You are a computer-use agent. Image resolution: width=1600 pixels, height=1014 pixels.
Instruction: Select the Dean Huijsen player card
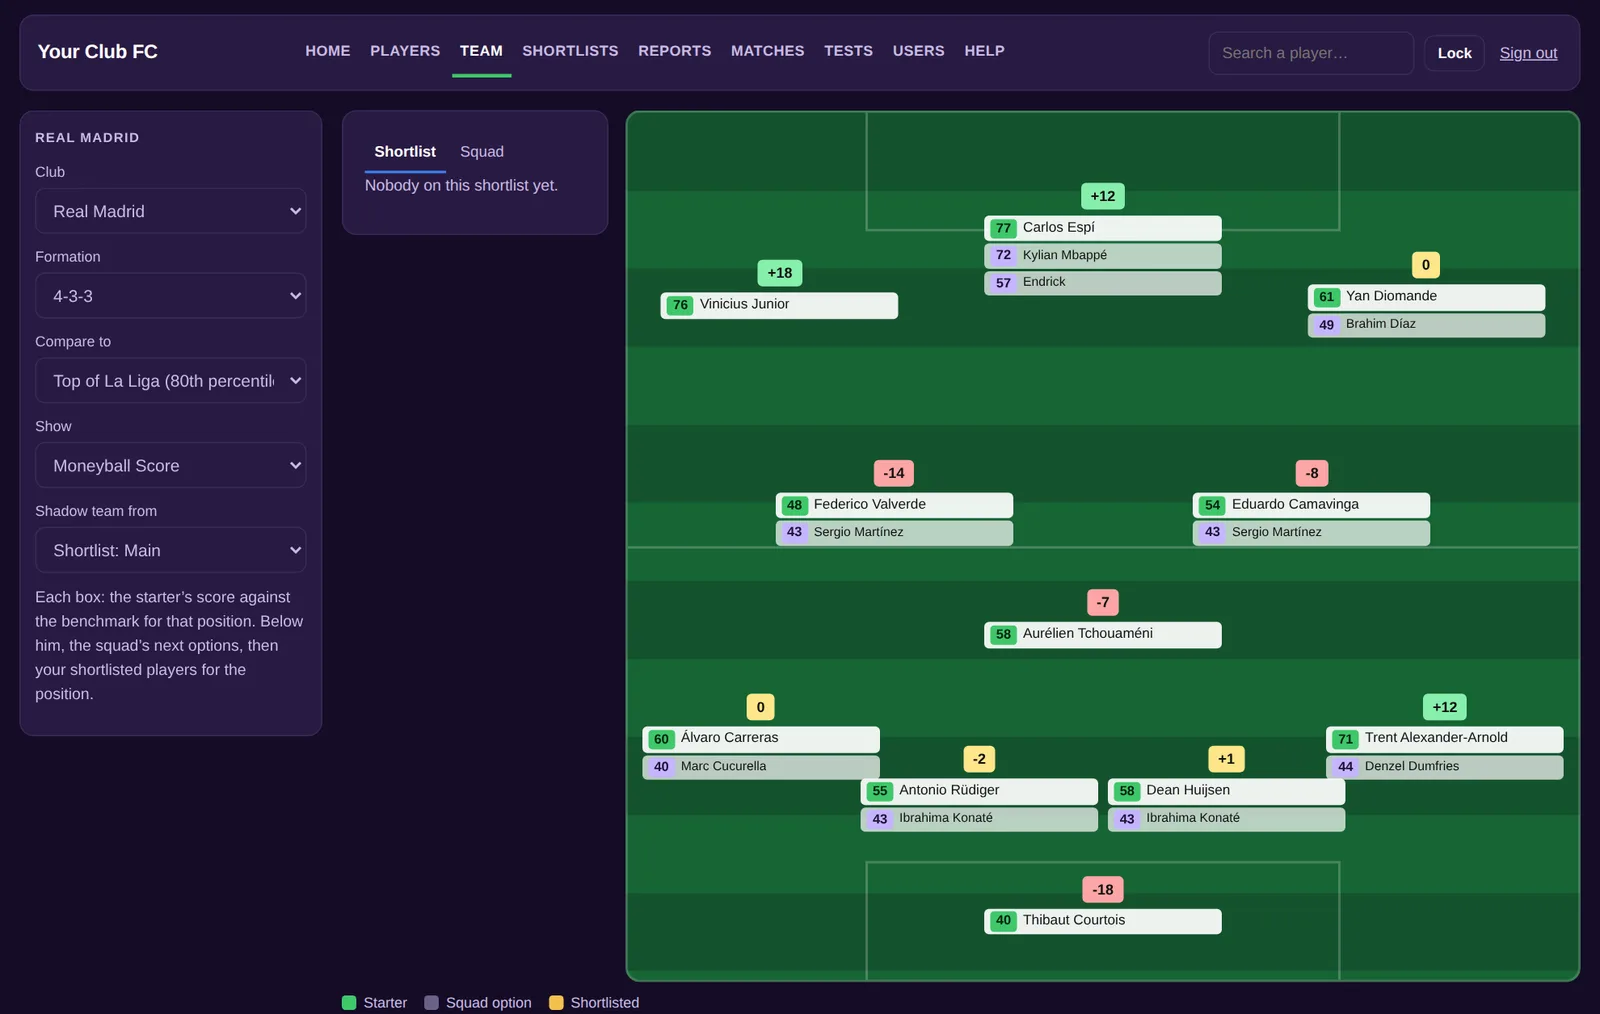(x=1226, y=791)
